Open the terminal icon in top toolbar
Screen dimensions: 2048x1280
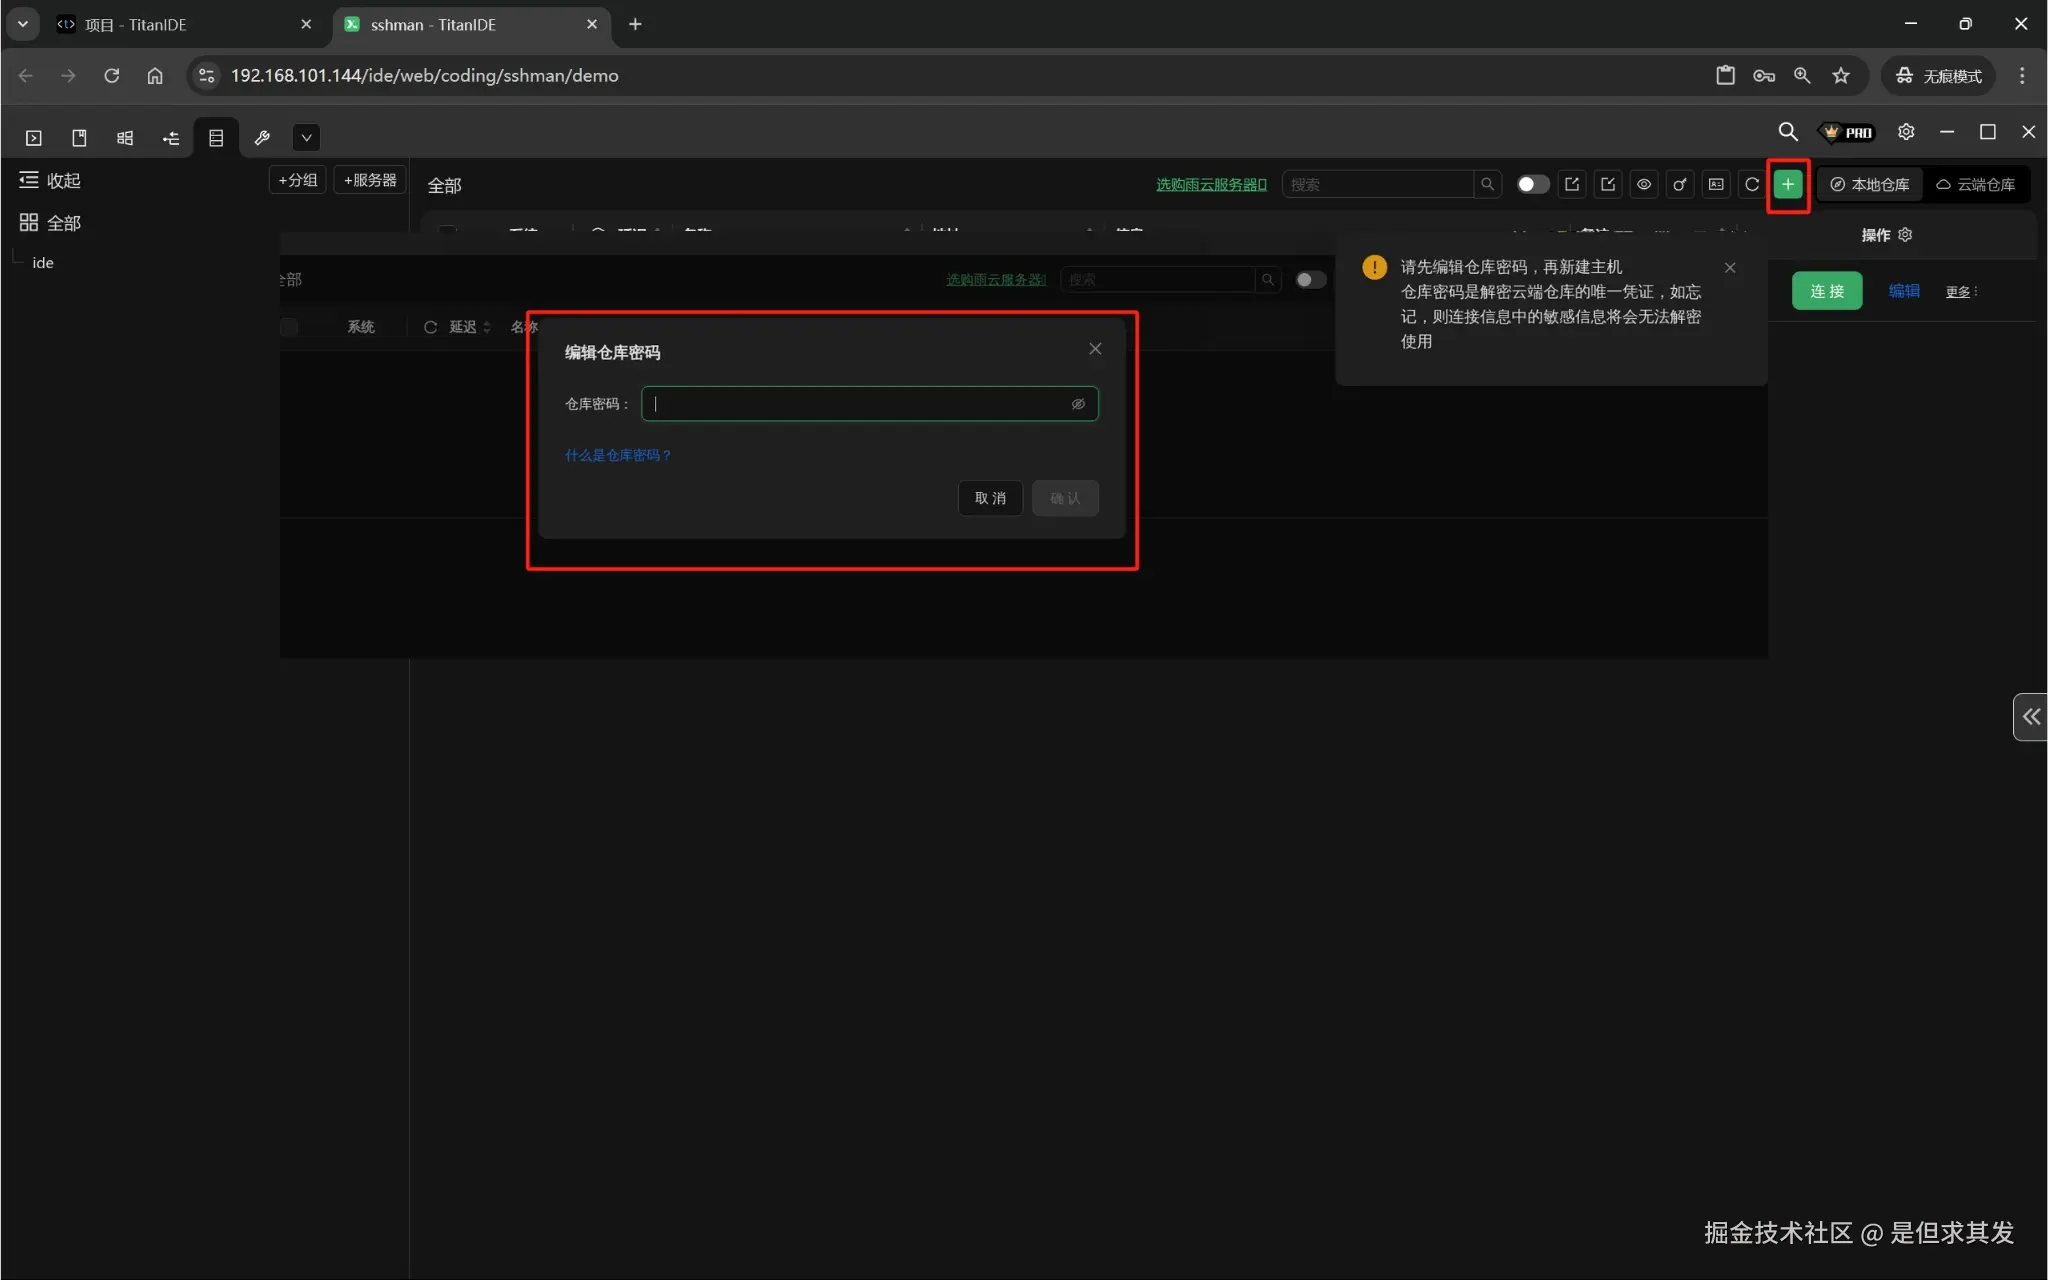[33, 137]
